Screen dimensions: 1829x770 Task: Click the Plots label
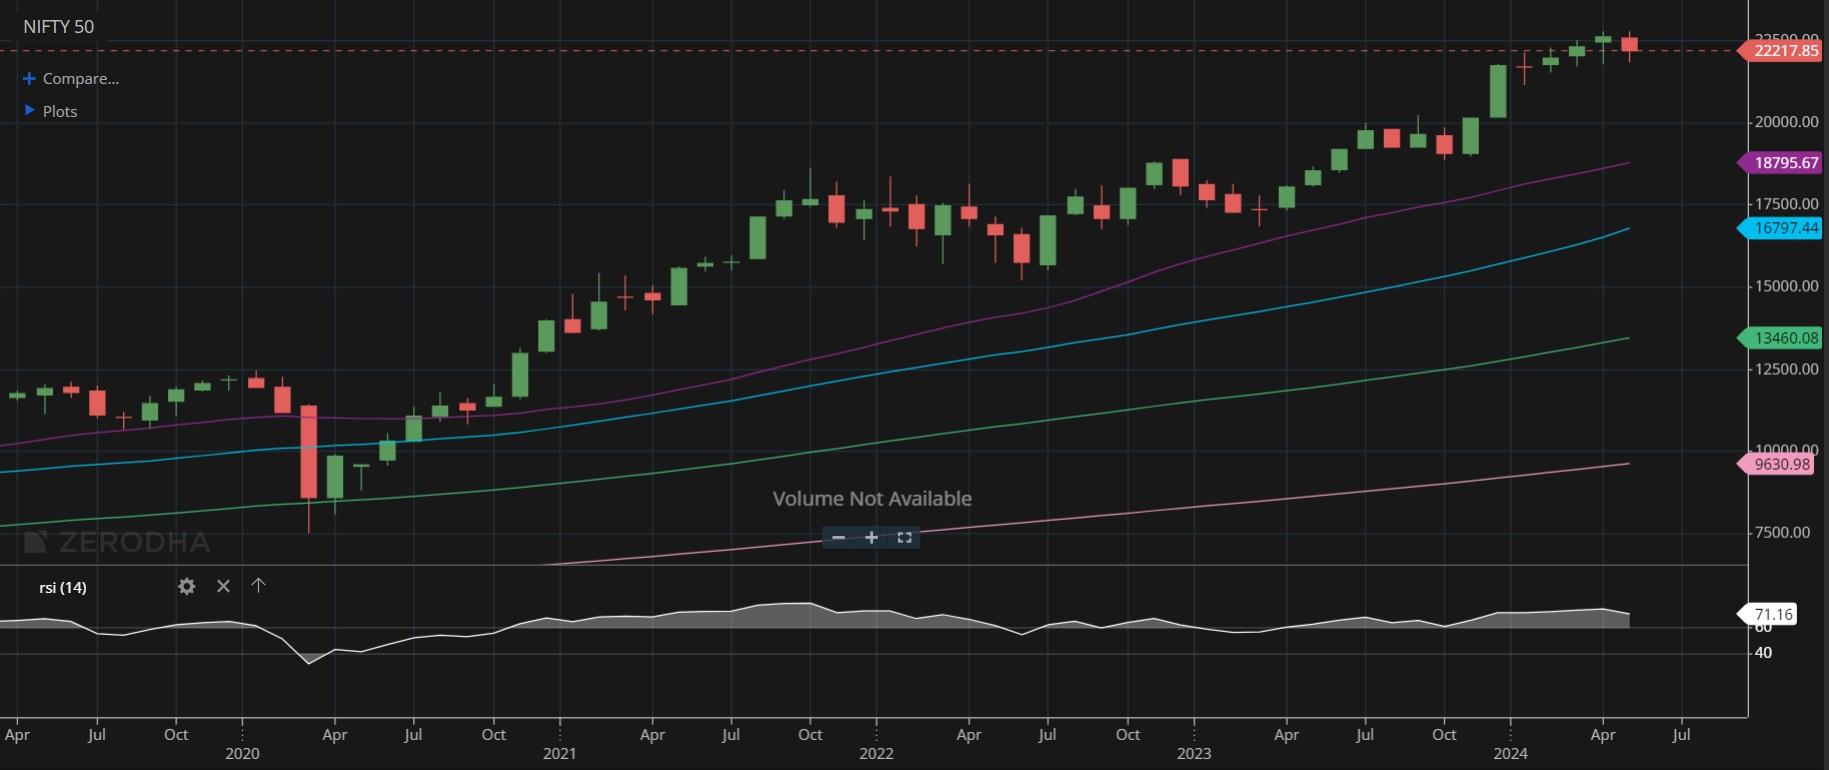click(x=60, y=111)
